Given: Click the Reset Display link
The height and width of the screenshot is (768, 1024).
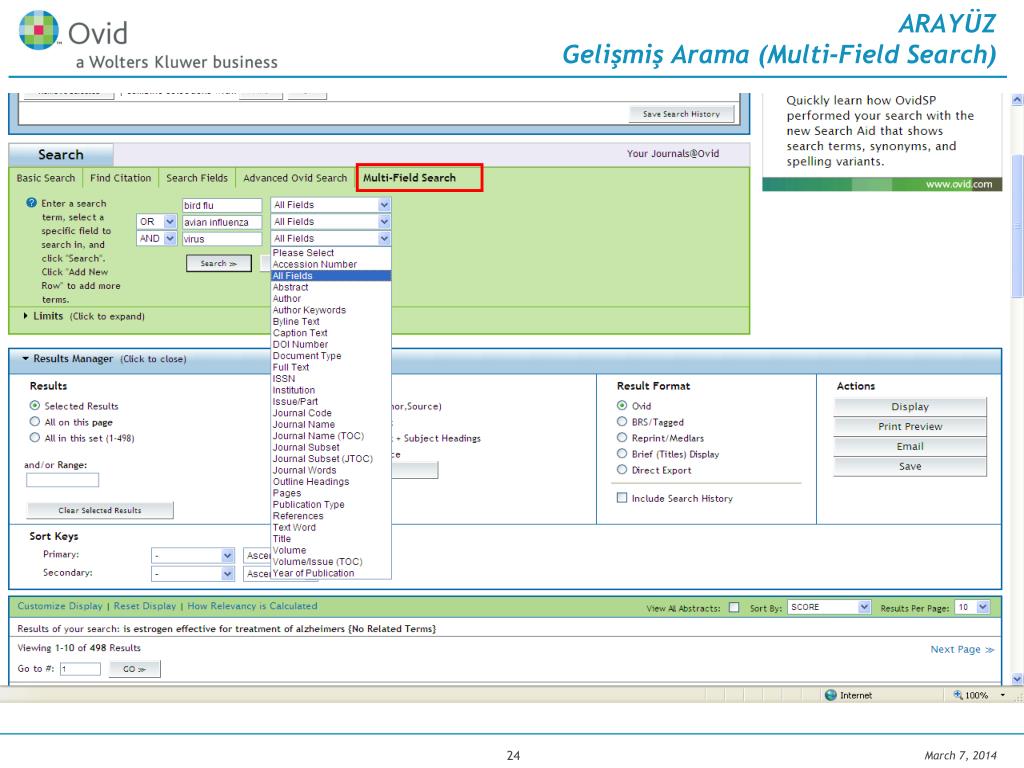Looking at the screenshot, I should coord(145,606).
